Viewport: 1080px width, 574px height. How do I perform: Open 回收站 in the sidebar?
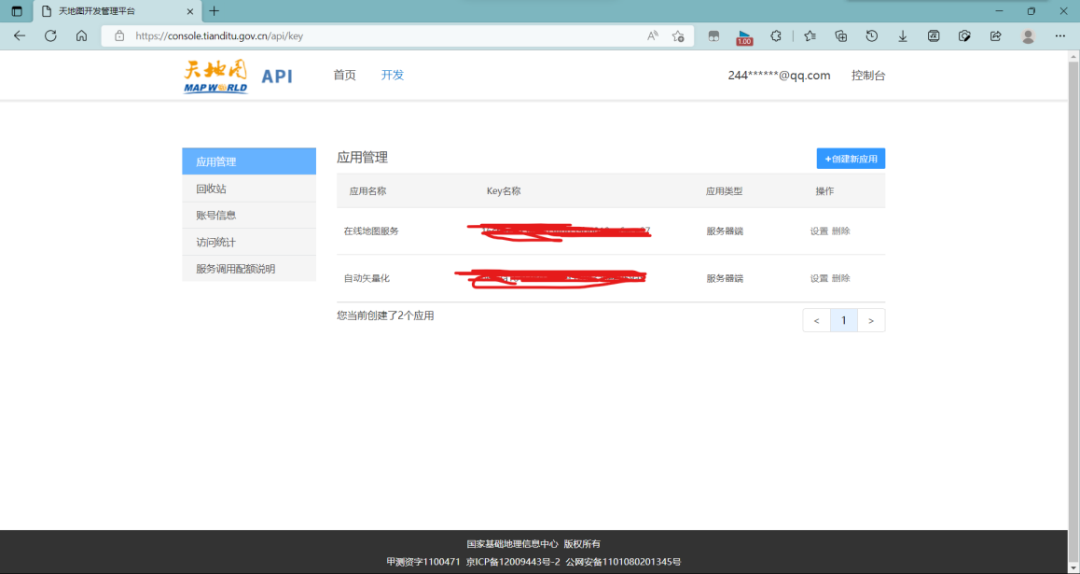(x=249, y=188)
